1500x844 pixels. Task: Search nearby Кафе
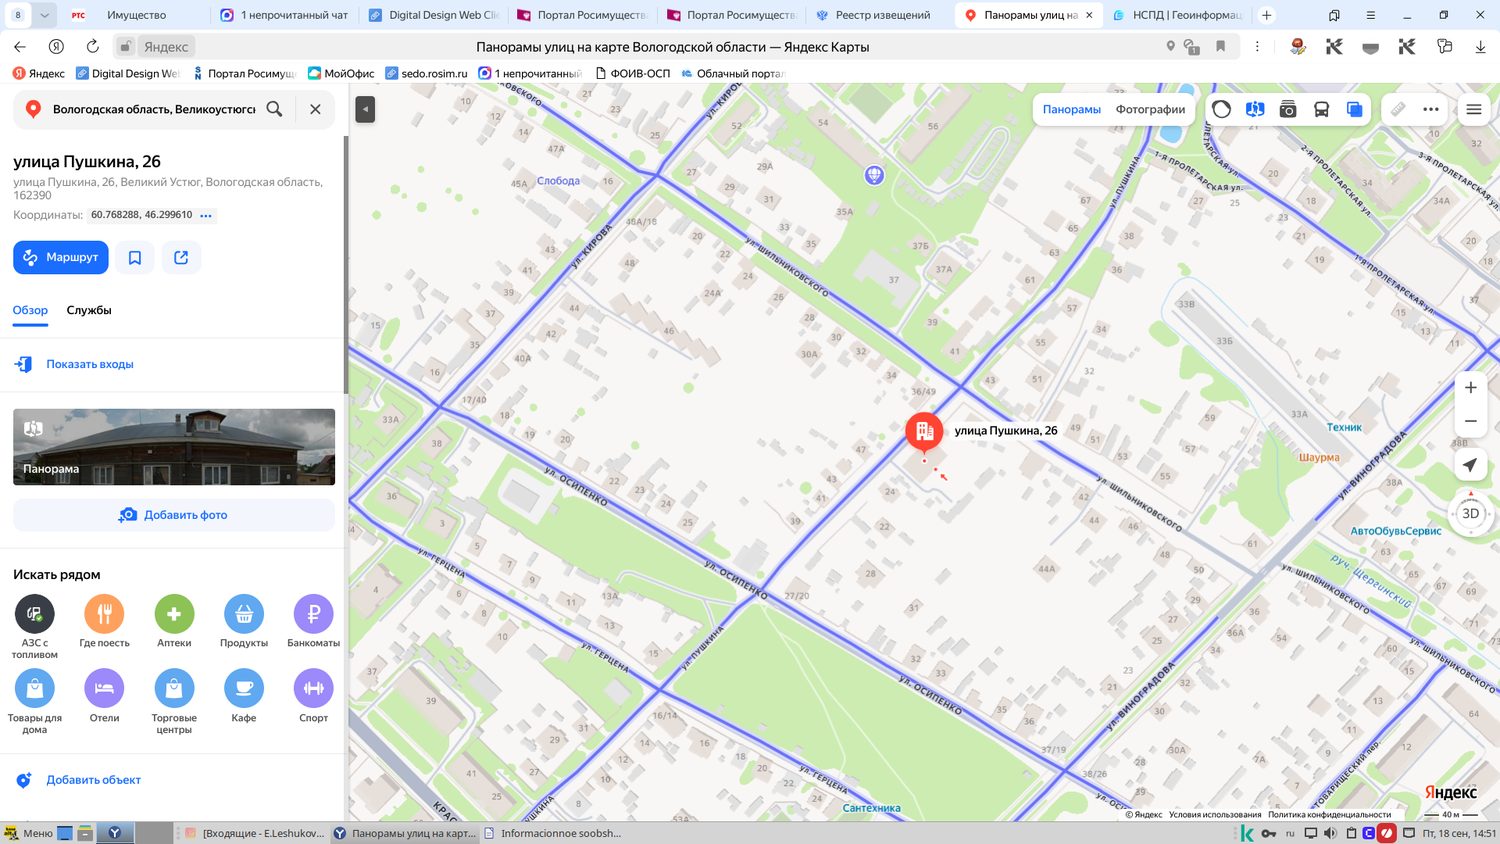point(244,696)
